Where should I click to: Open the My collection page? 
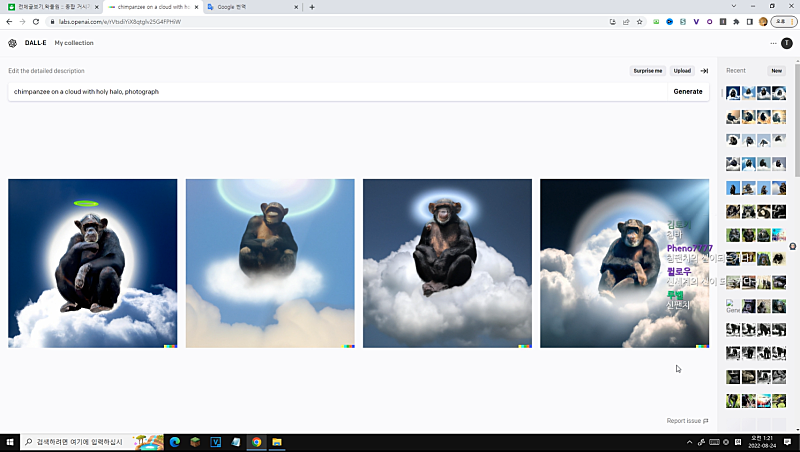74,43
